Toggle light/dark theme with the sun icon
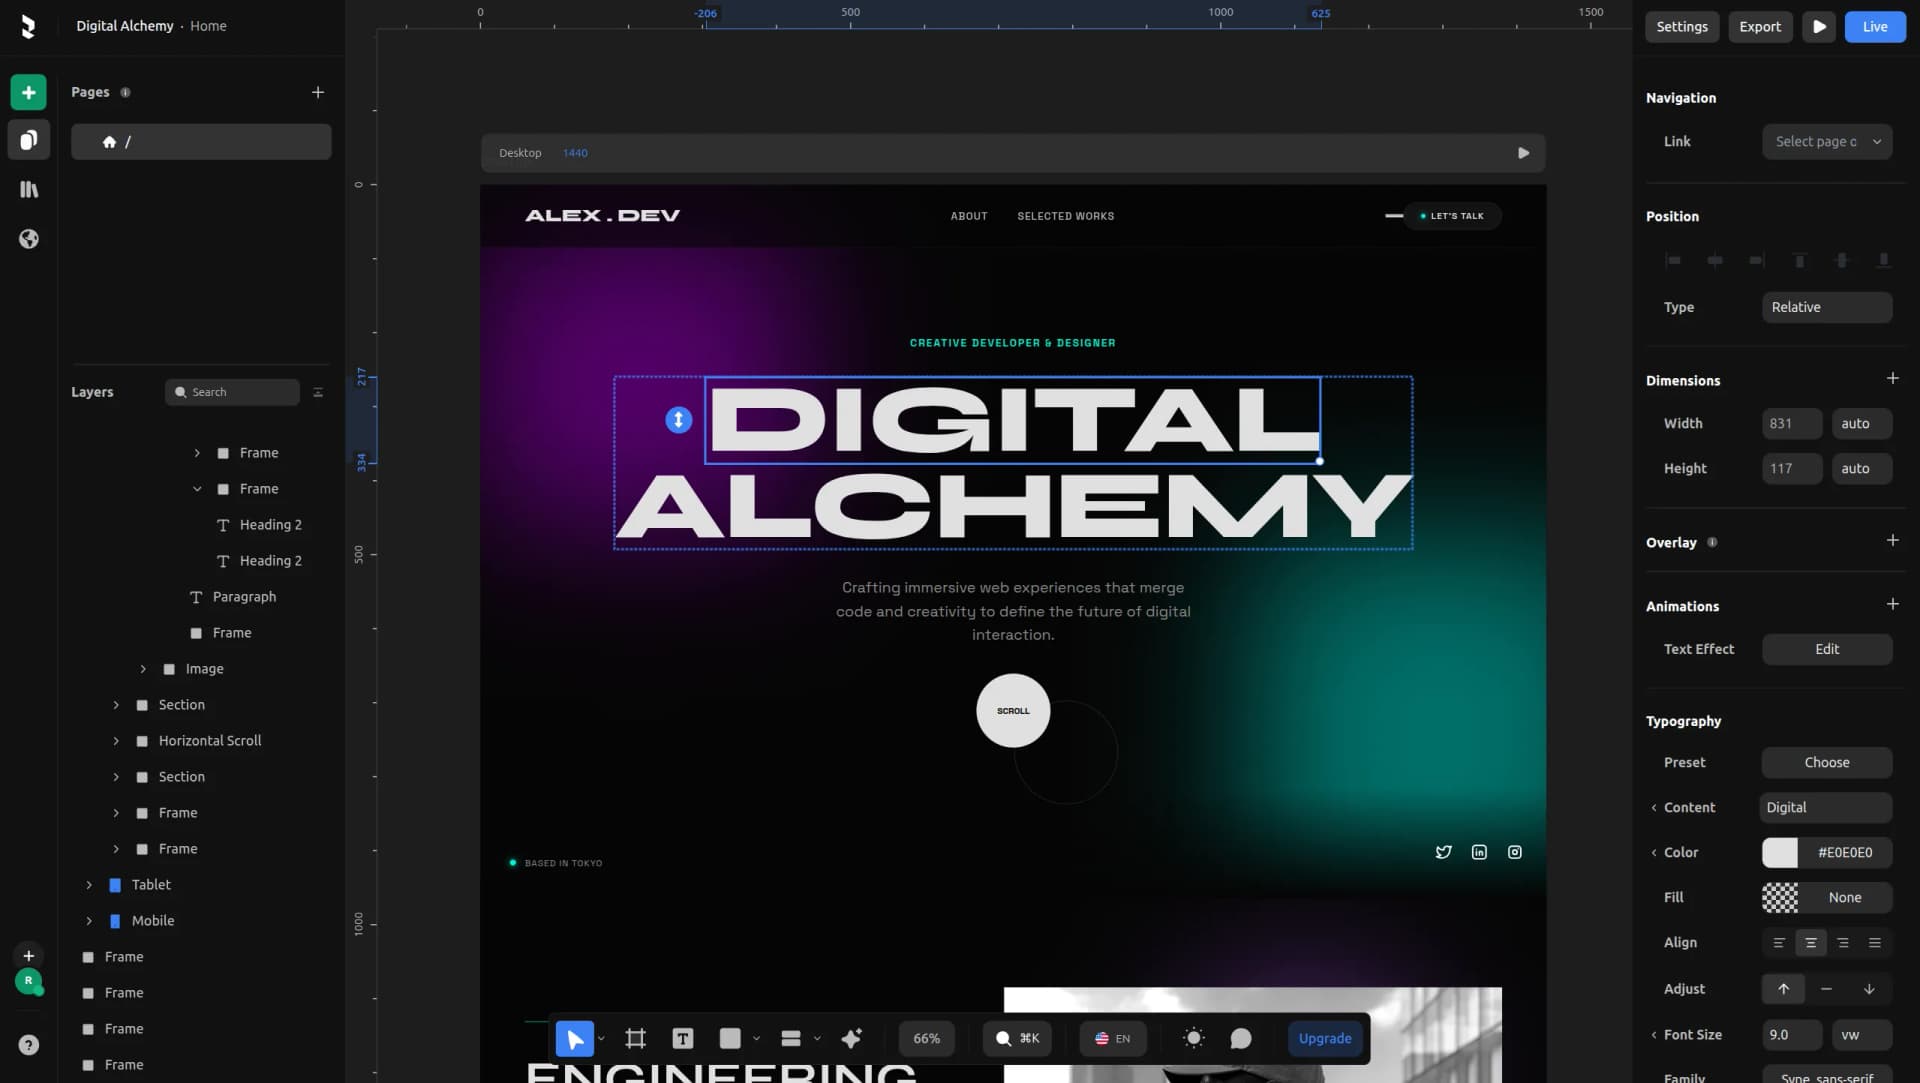The width and height of the screenshot is (1920, 1083). [x=1193, y=1038]
